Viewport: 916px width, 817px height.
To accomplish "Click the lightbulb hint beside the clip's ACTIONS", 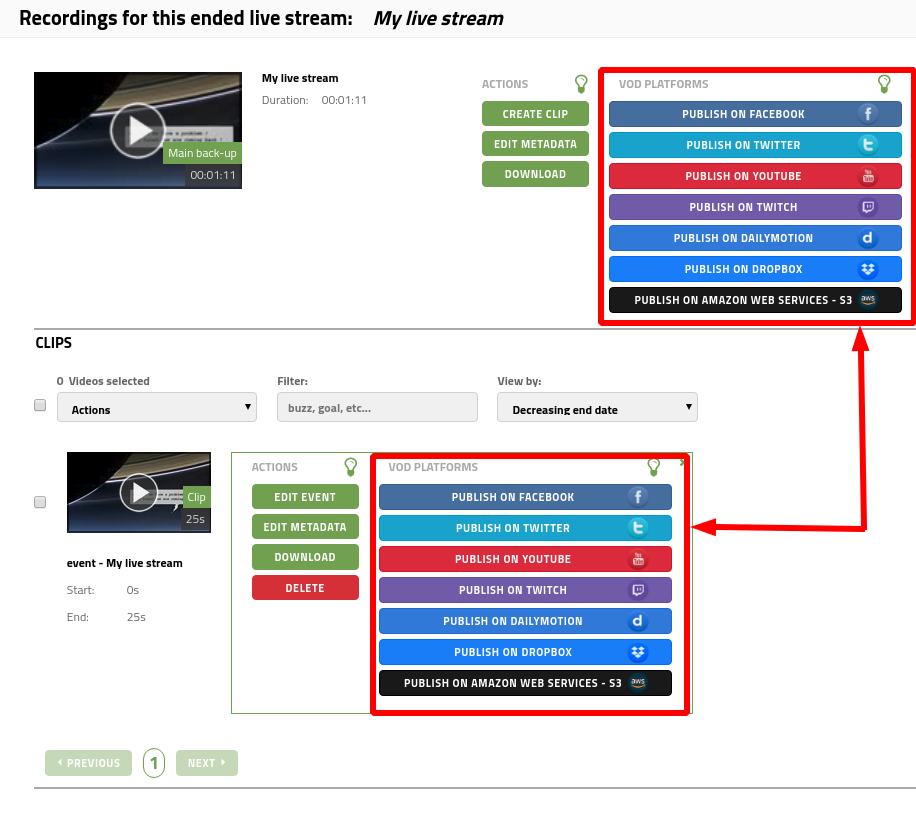I will [351, 467].
